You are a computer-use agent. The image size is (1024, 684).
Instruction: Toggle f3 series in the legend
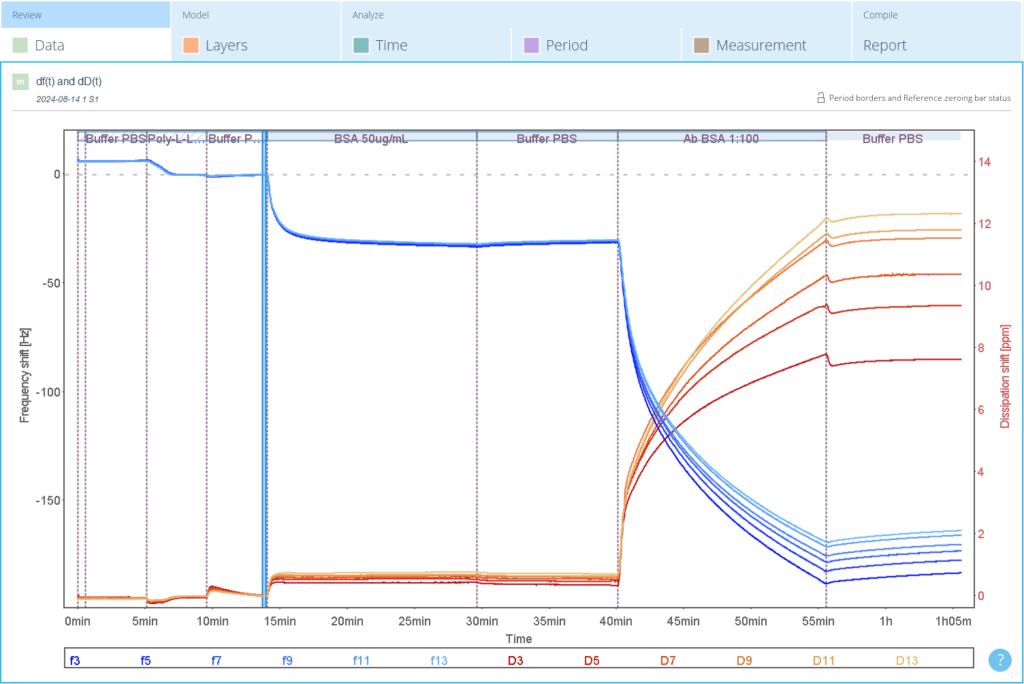coord(75,660)
